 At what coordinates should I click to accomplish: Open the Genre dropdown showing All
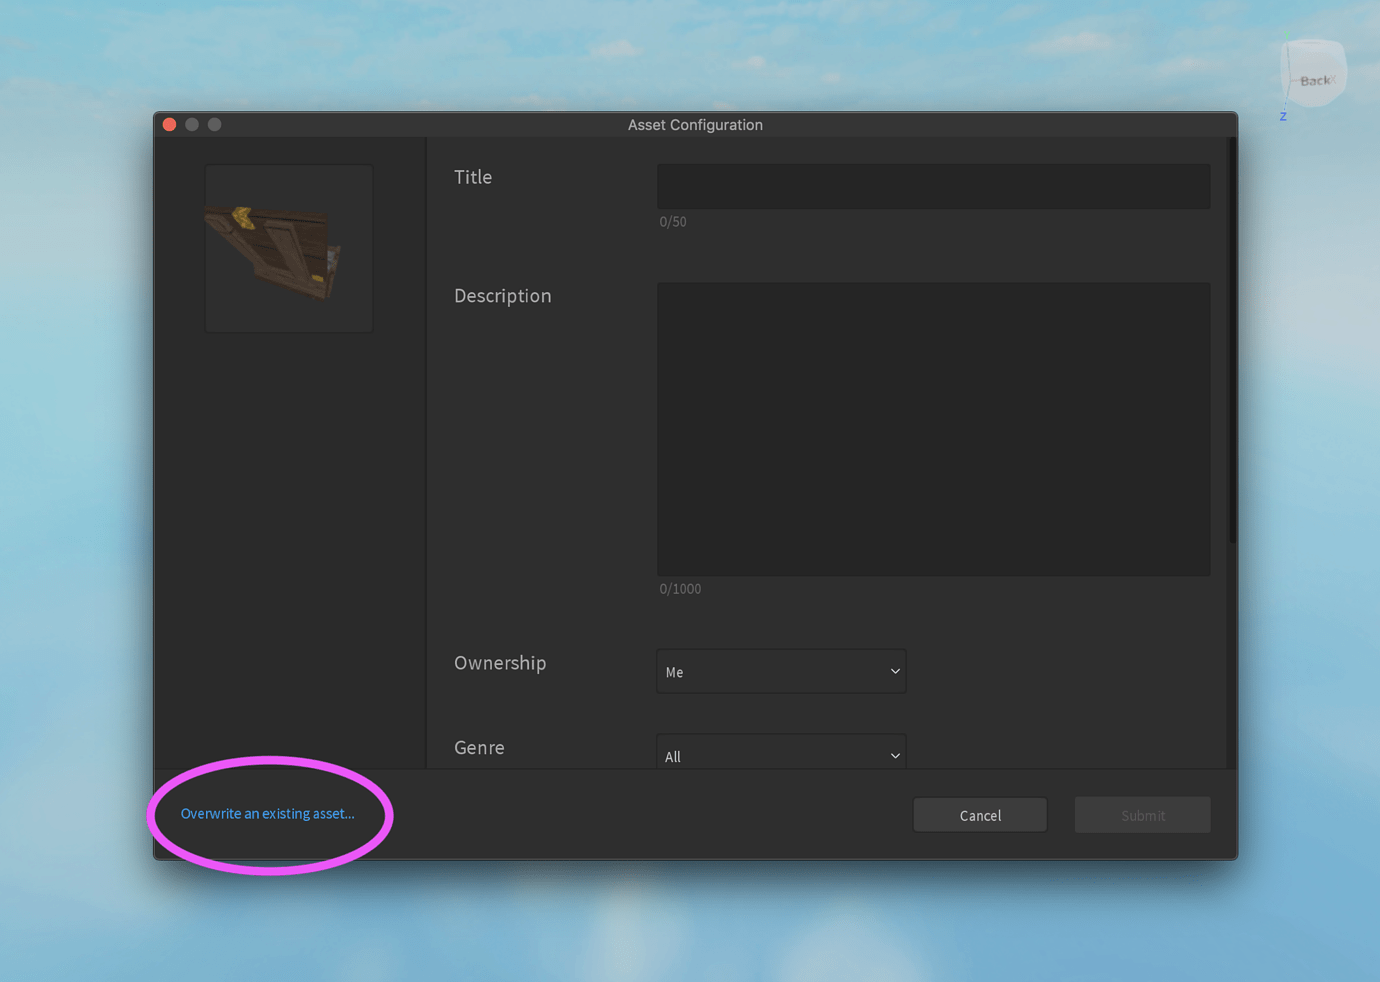point(781,756)
